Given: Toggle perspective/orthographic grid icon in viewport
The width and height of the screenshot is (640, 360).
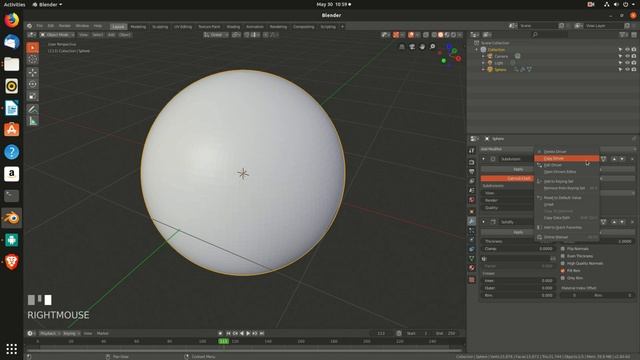Looking at the screenshot, I should pos(402,47).
